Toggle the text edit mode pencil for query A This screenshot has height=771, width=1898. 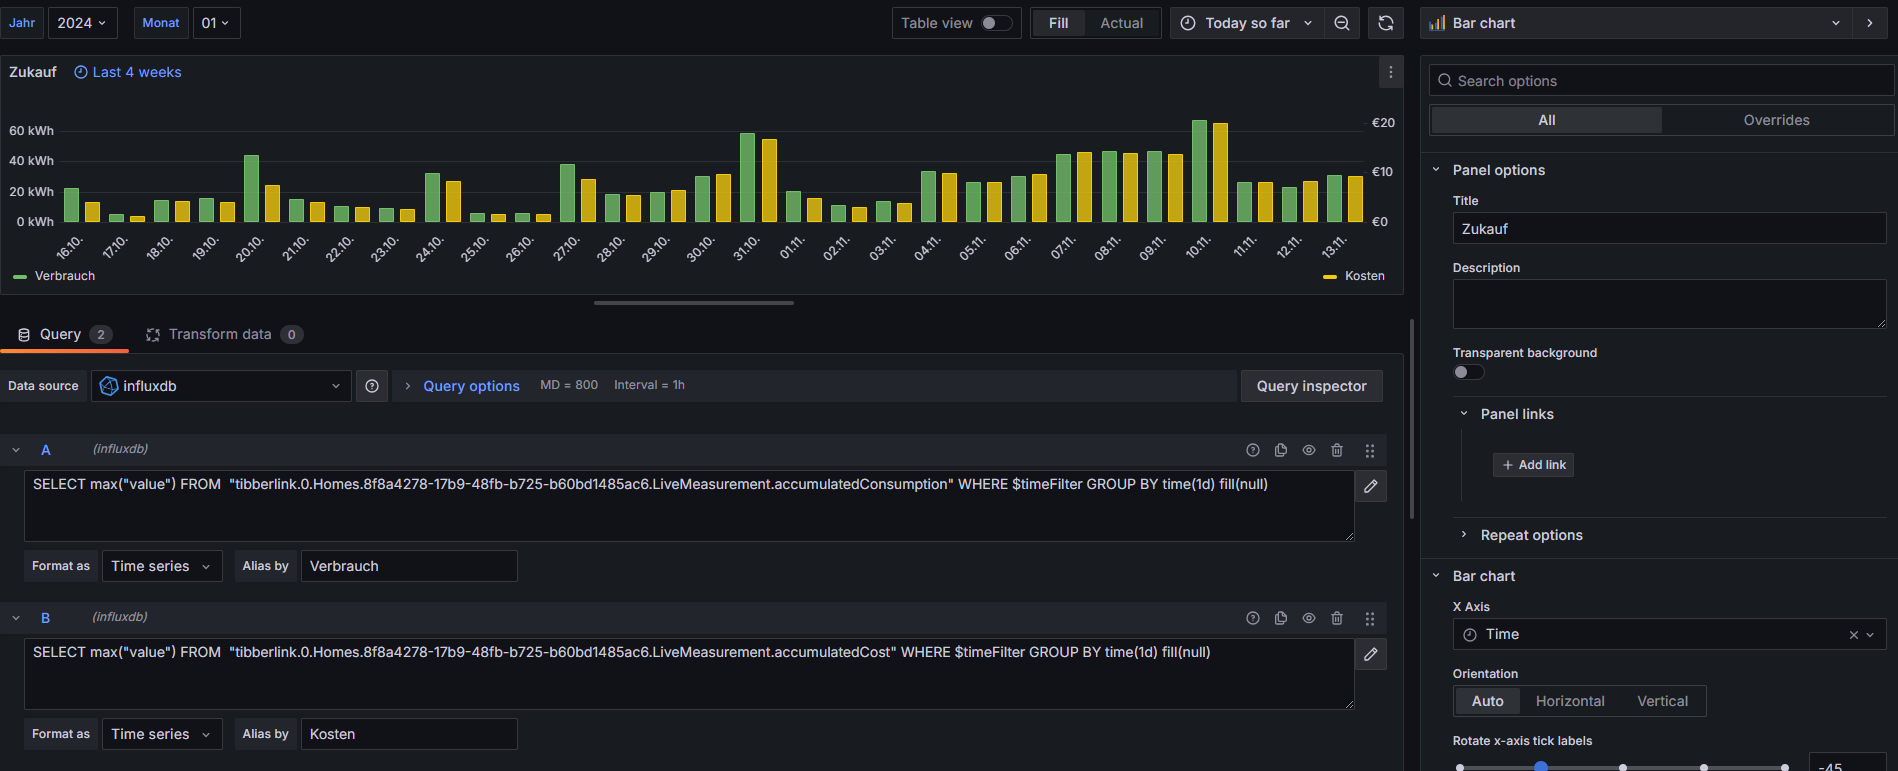(x=1371, y=486)
